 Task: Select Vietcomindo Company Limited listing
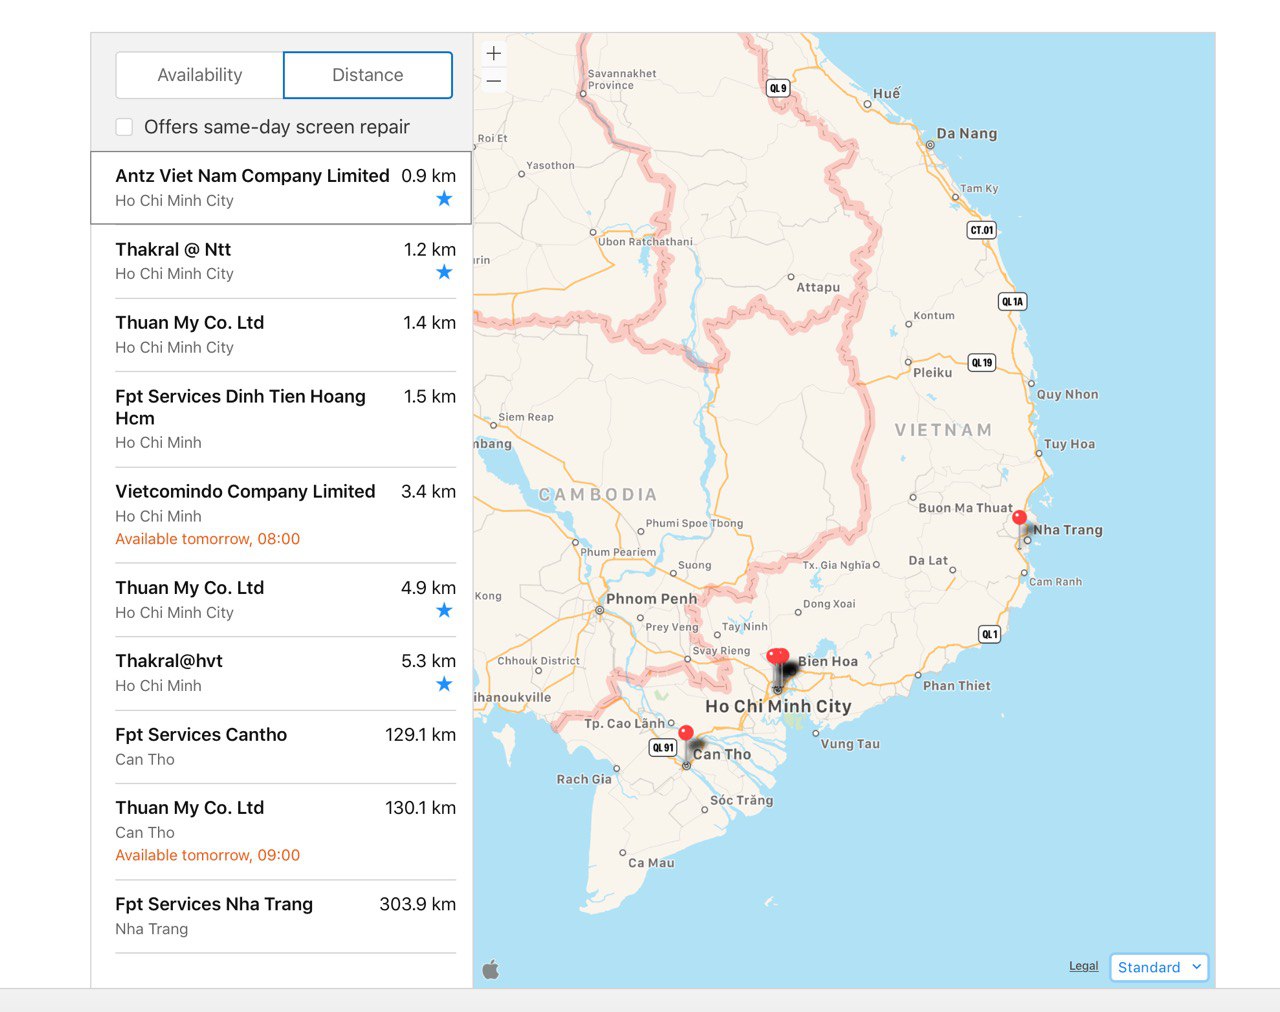click(x=285, y=515)
